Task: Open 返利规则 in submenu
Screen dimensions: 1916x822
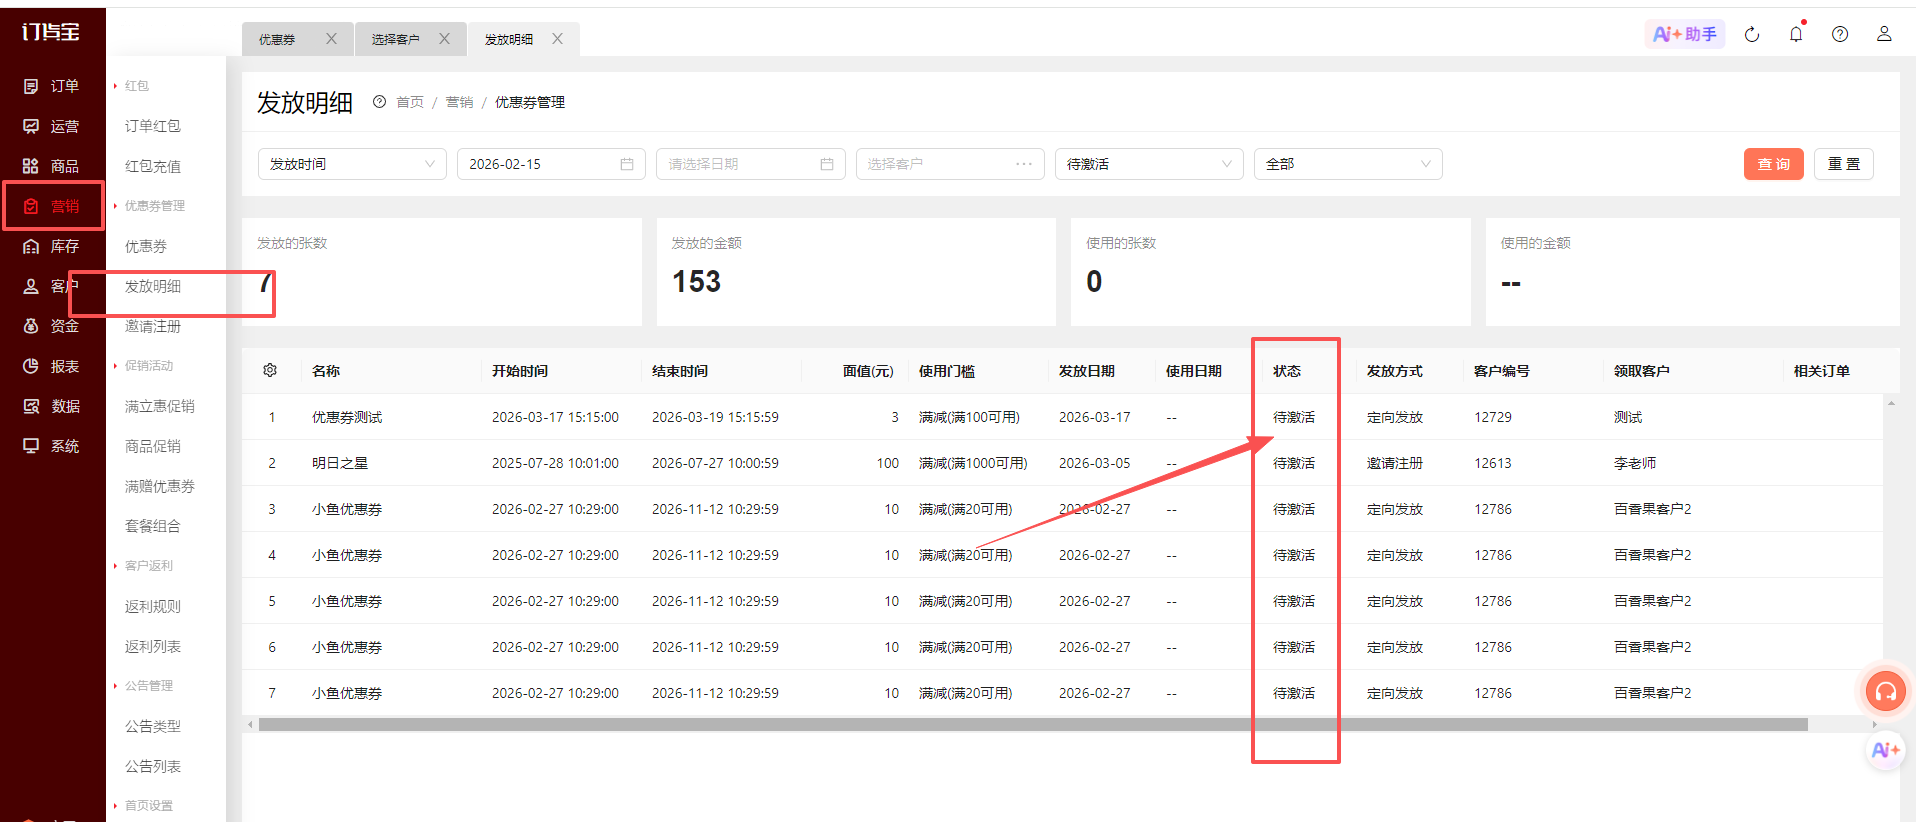Action: 152,606
